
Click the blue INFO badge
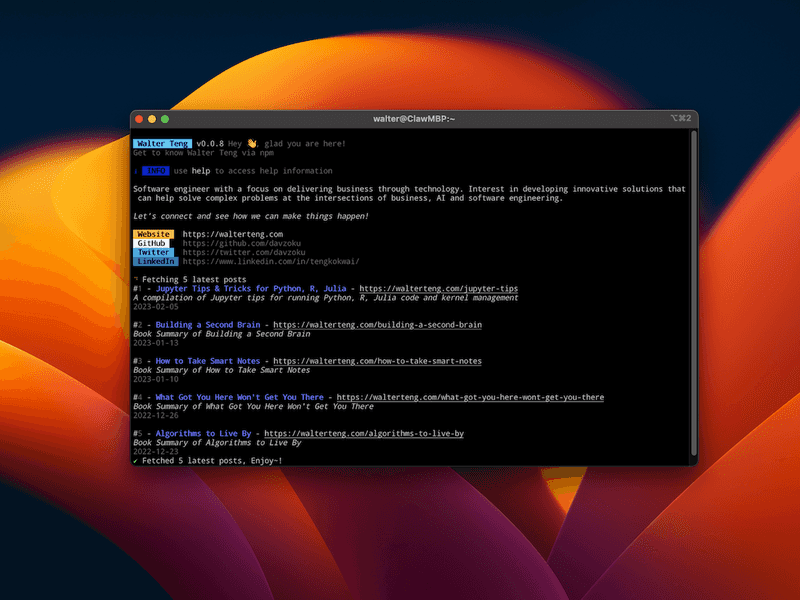click(155, 171)
